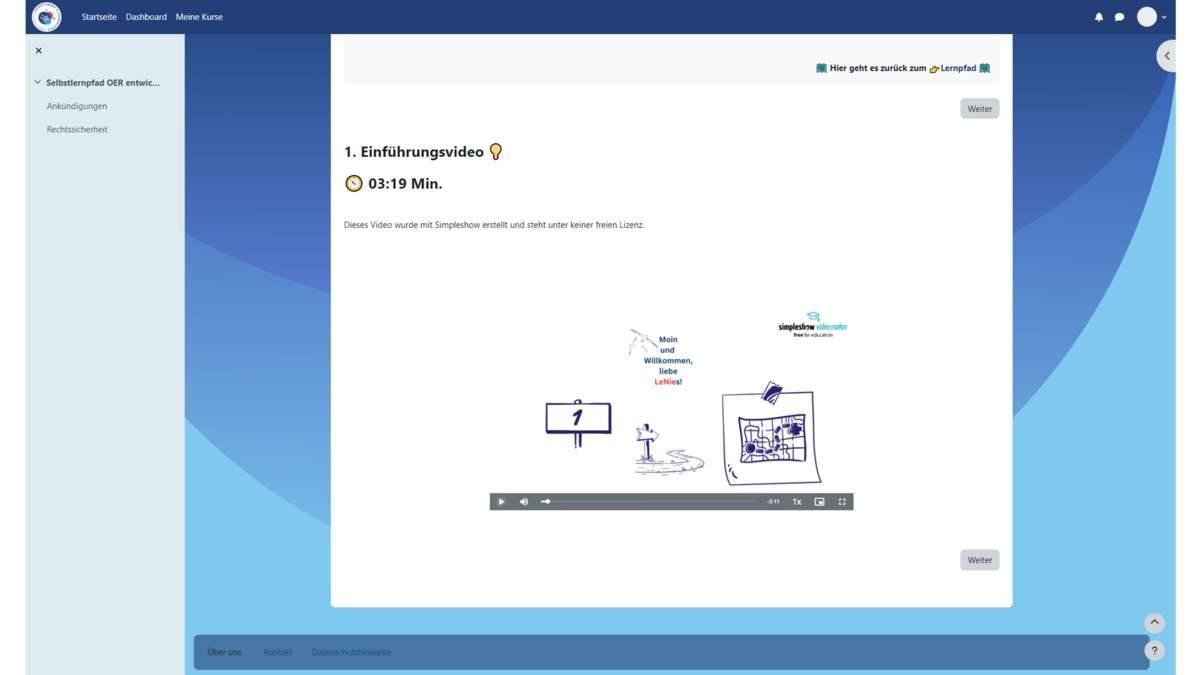This screenshot has width=1200, height=675.
Task: Collapse Selbstlernpfad OER section
Action: [x=38, y=83]
